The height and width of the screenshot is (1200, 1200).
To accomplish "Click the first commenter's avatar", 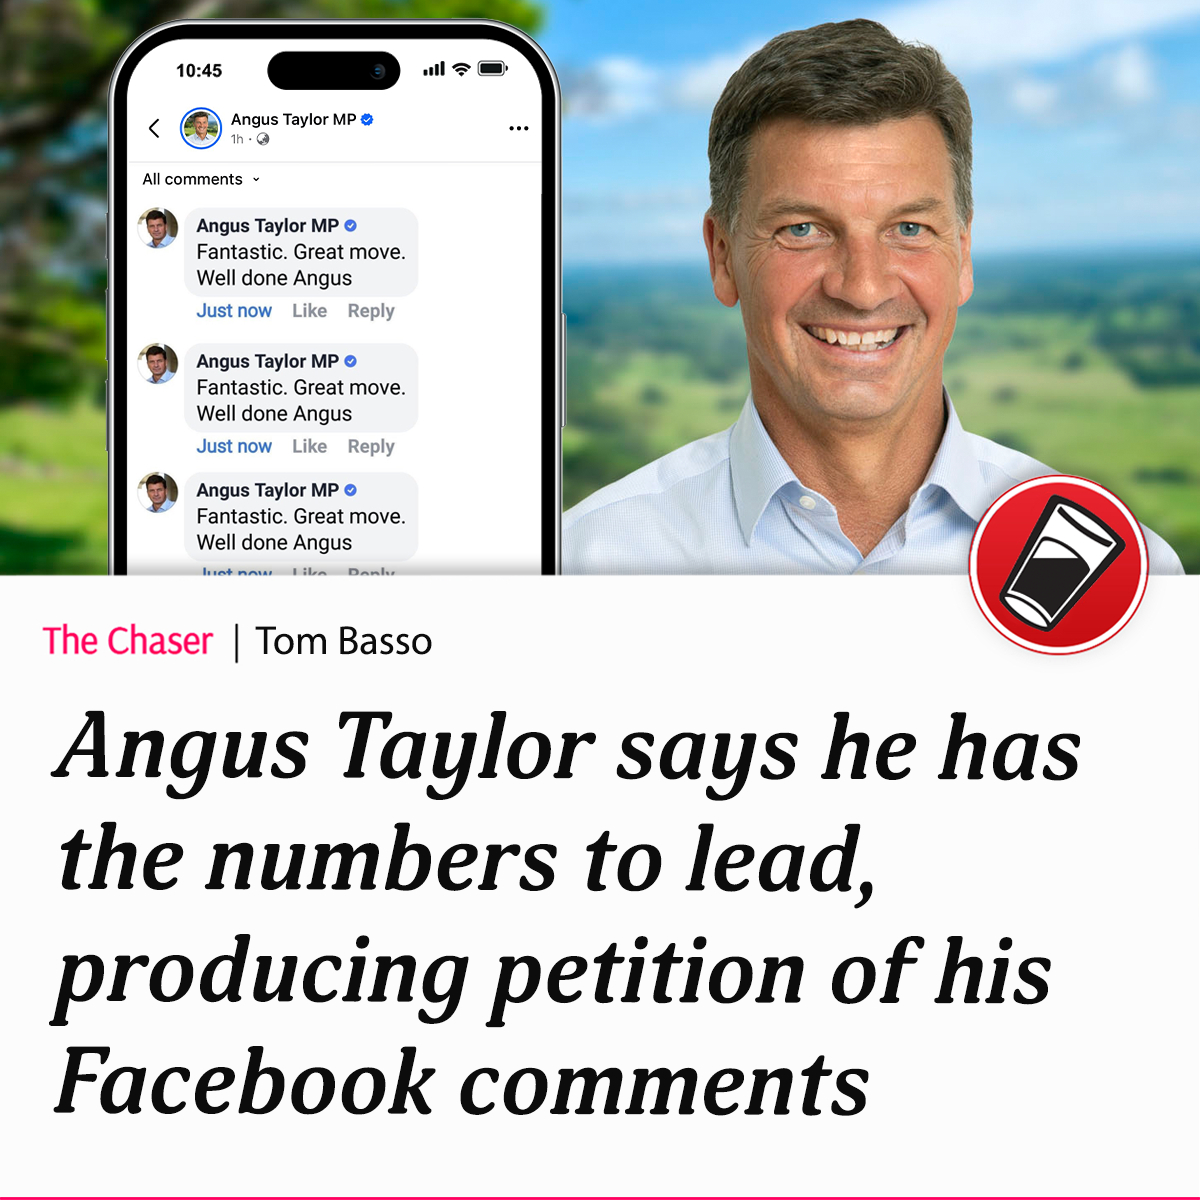I will [158, 228].
